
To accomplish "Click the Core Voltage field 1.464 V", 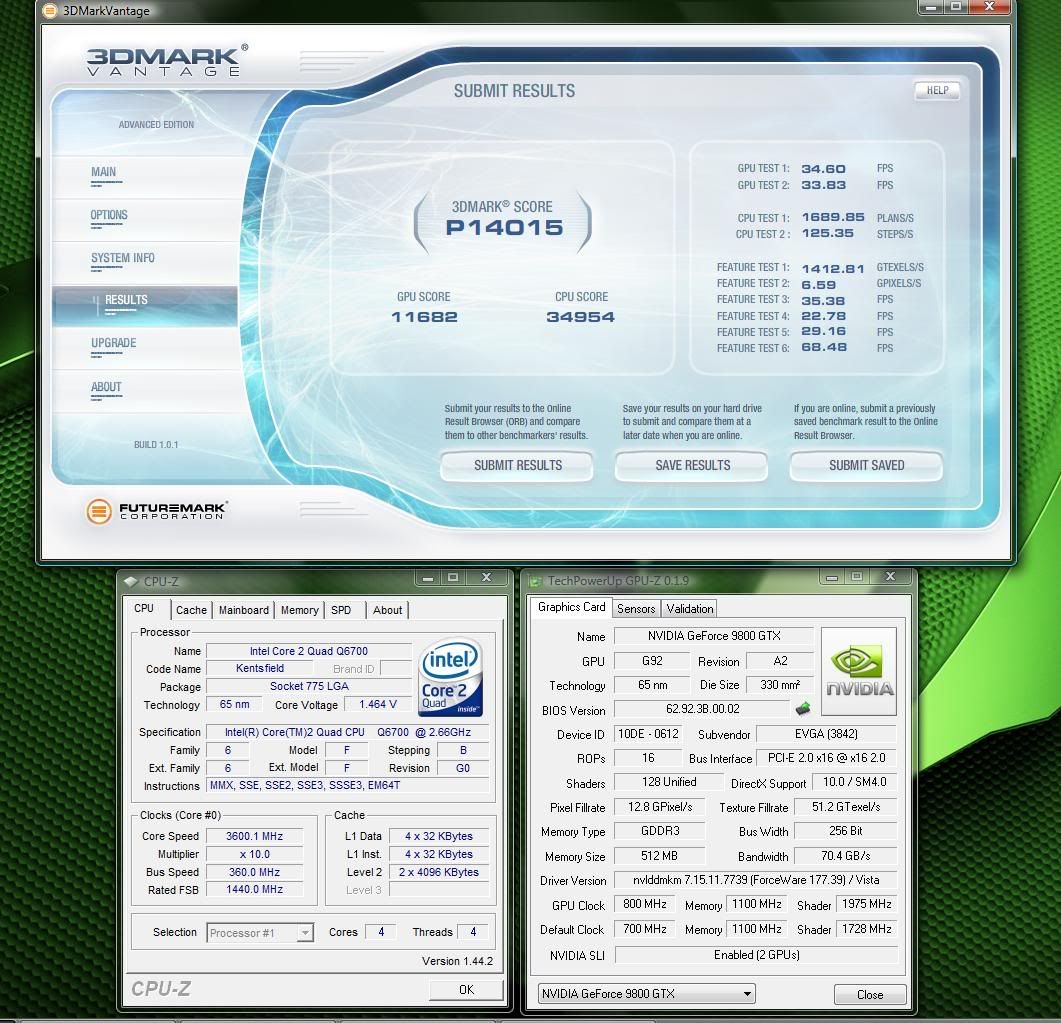I will [378, 704].
